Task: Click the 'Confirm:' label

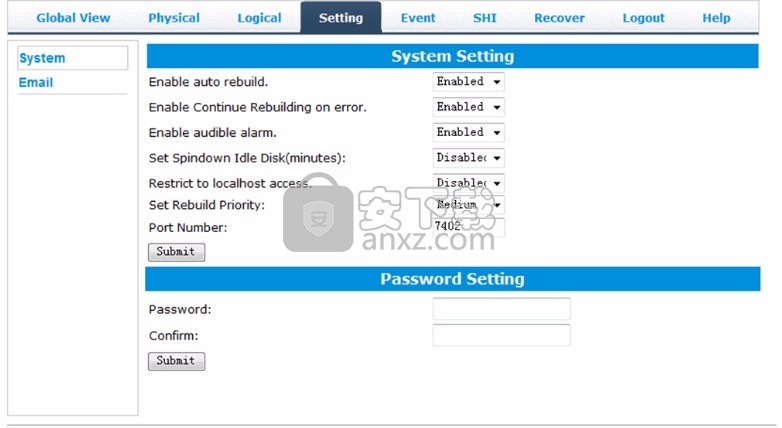Action: tap(173, 336)
